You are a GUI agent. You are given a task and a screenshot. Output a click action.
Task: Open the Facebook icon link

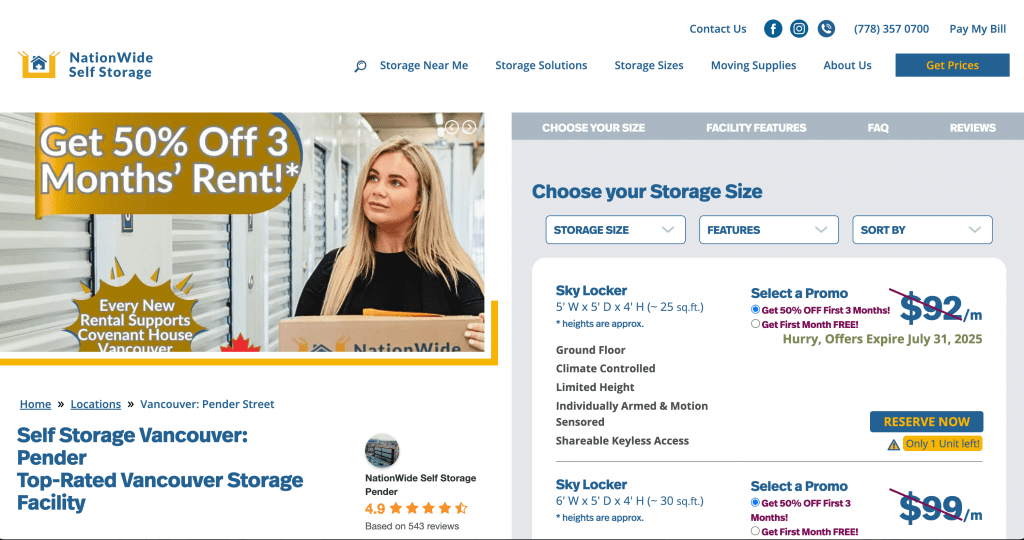[773, 29]
